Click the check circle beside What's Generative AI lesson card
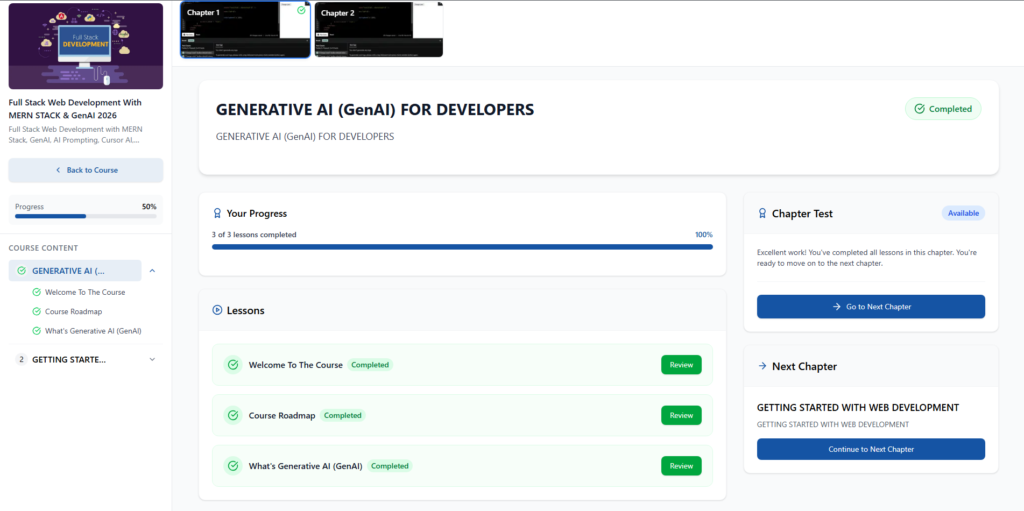Screen dimensions: 1024x511 [232, 466]
